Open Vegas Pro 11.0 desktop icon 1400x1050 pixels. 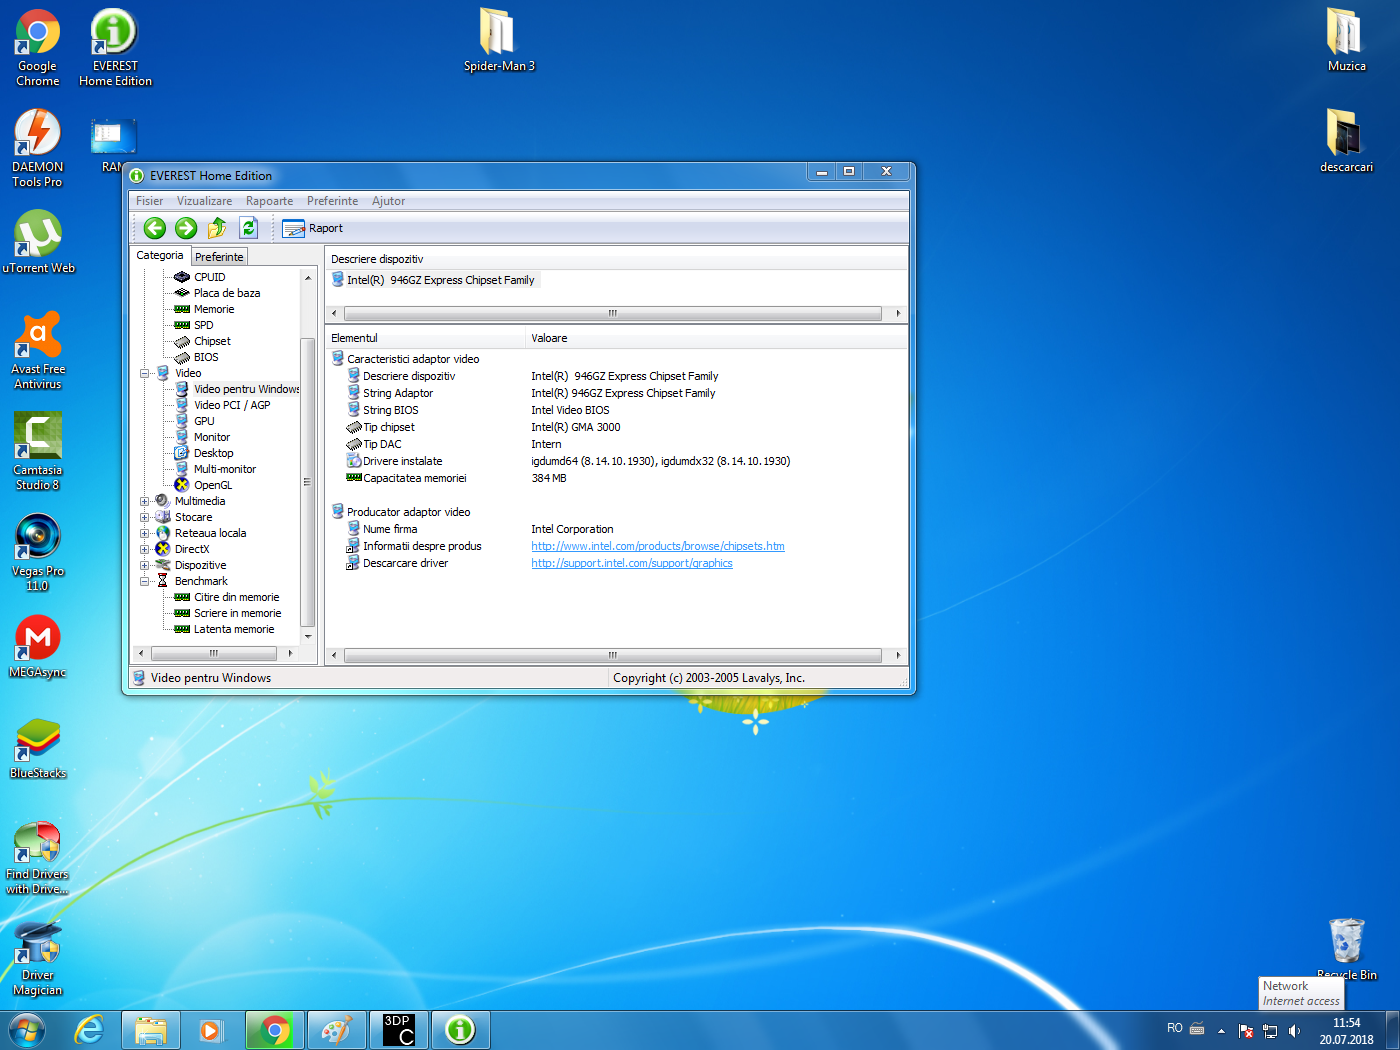click(38, 552)
